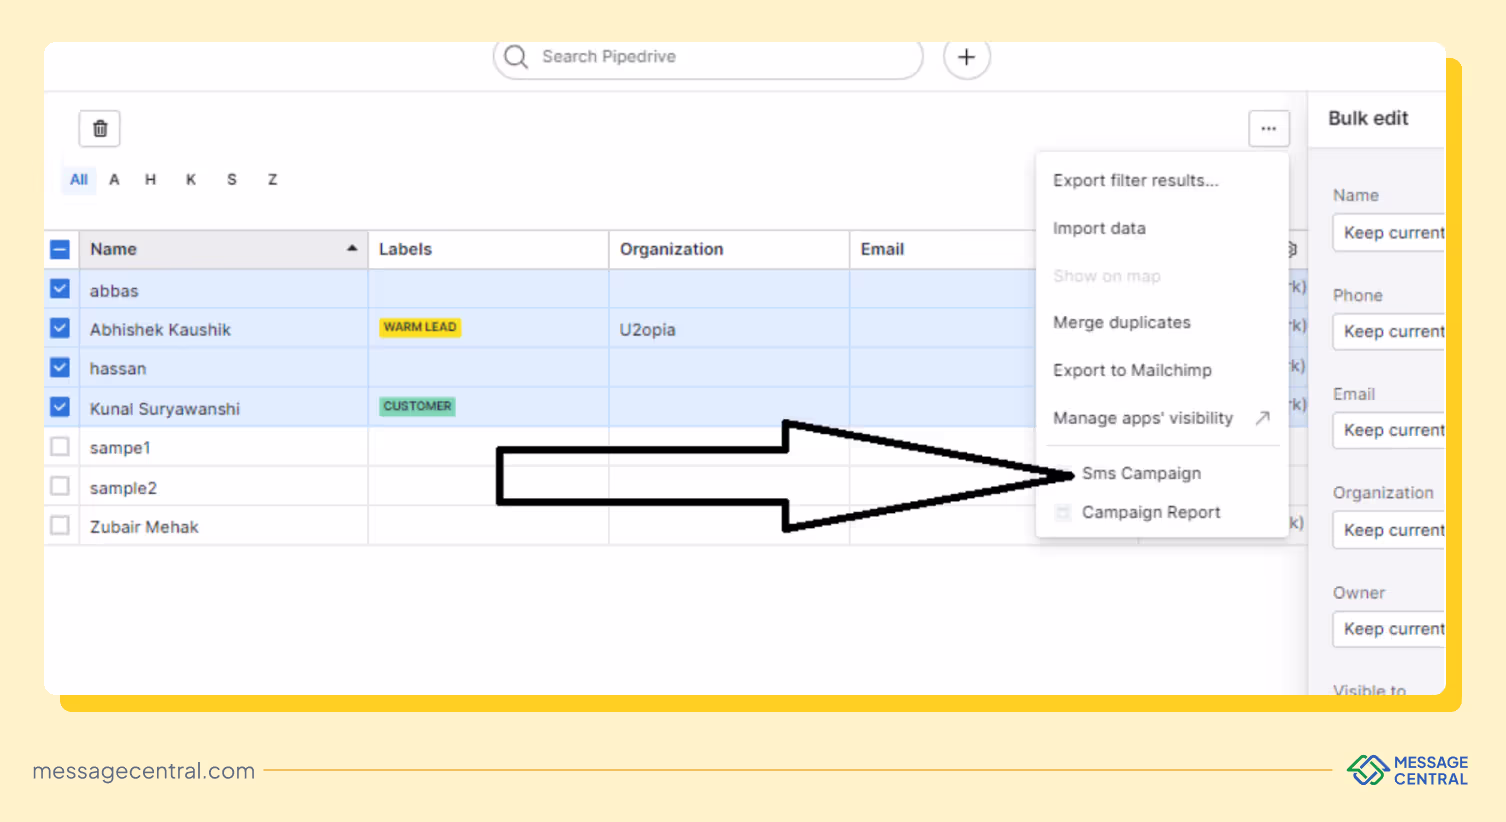
Task: Open the Zubair Mehak contact
Action: [144, 527]
